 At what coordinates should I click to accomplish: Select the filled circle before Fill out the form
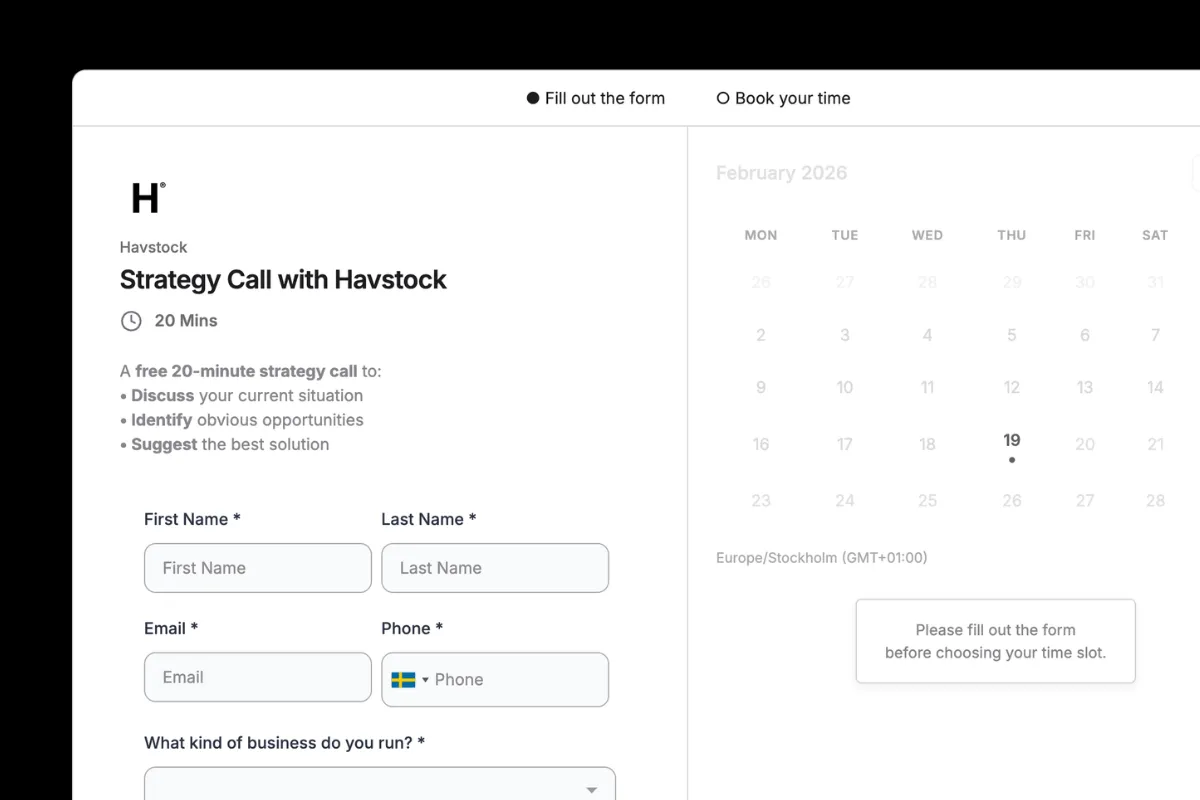[530, 98]
